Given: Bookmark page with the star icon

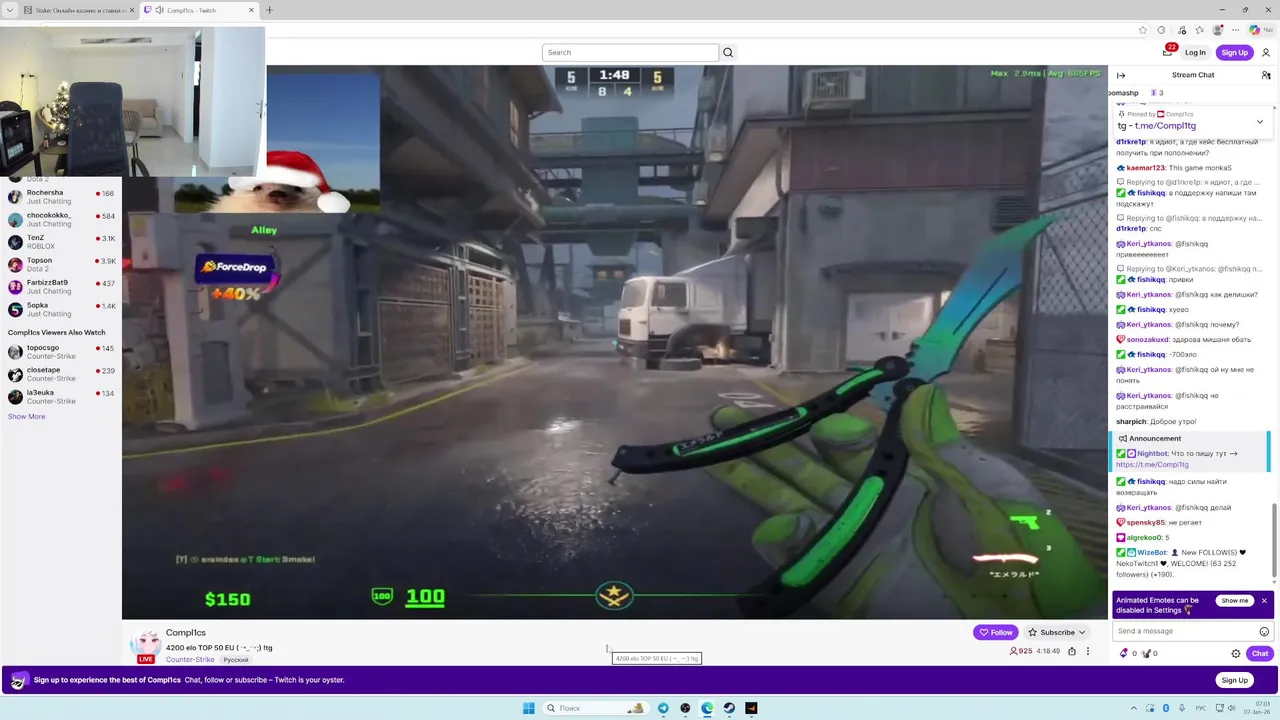Looking at the screenshot, I should click(x=1143, y=30).
